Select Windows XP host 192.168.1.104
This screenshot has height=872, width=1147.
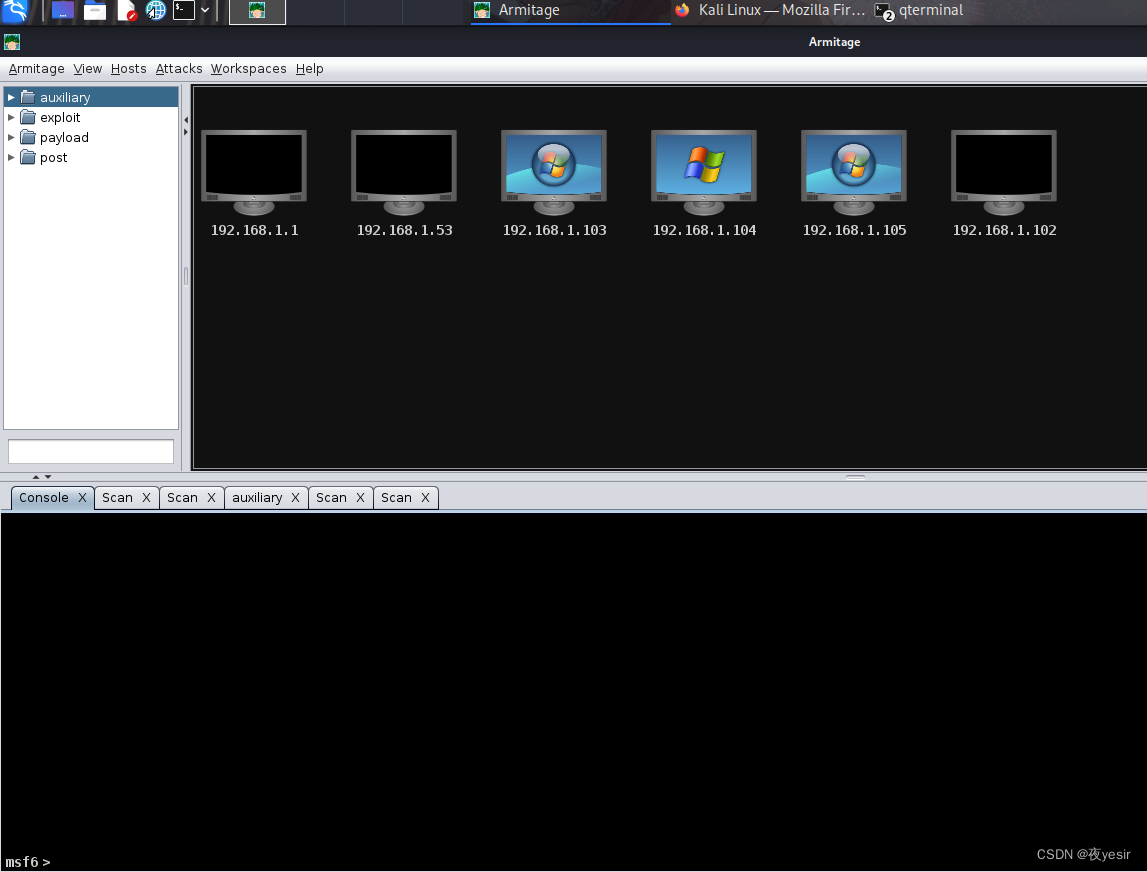coord(704,173)
